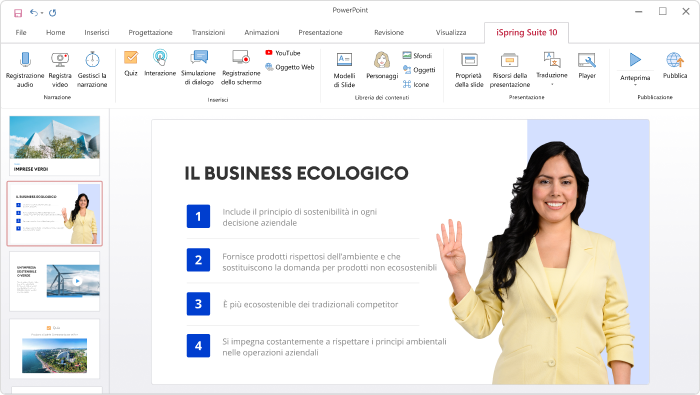The width and height of the screenshot is (700, 395).
Task: Click the Traduzione icon
Action: coord(552,59)
